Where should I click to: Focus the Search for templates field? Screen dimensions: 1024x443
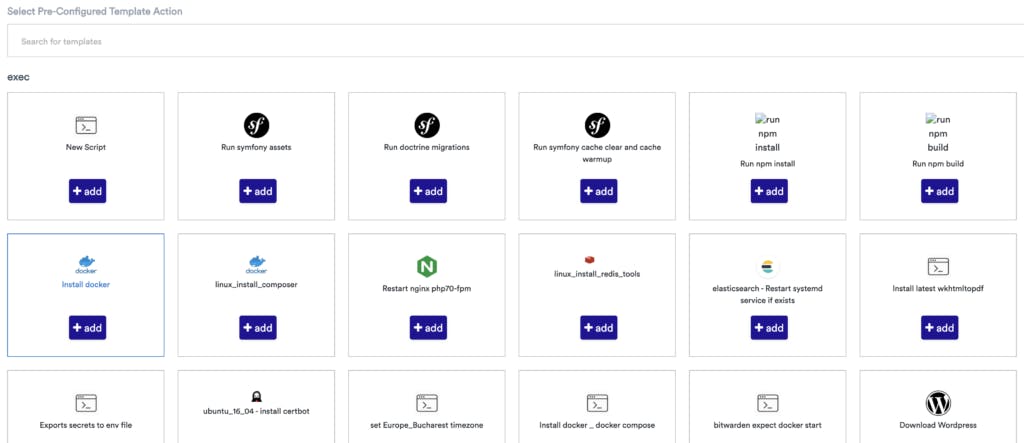coord(512,41)
